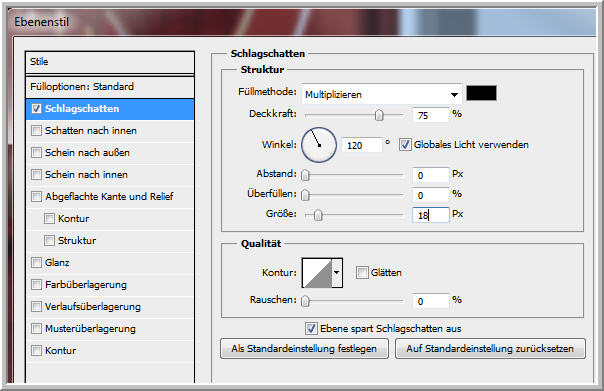Click the Größe slider handle
The width and height of the screenshot is (604, 391).
[x=318, y=215]
